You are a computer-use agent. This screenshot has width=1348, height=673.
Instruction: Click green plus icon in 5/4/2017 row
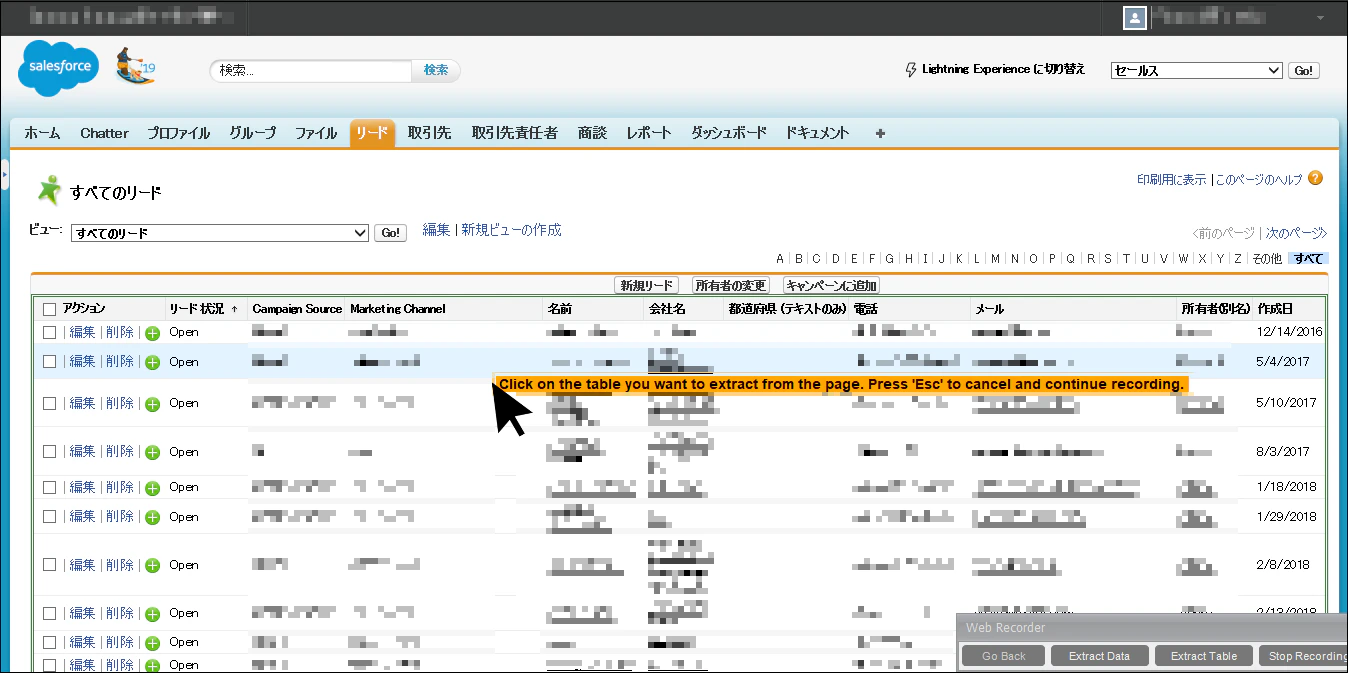tap(152, 362)
